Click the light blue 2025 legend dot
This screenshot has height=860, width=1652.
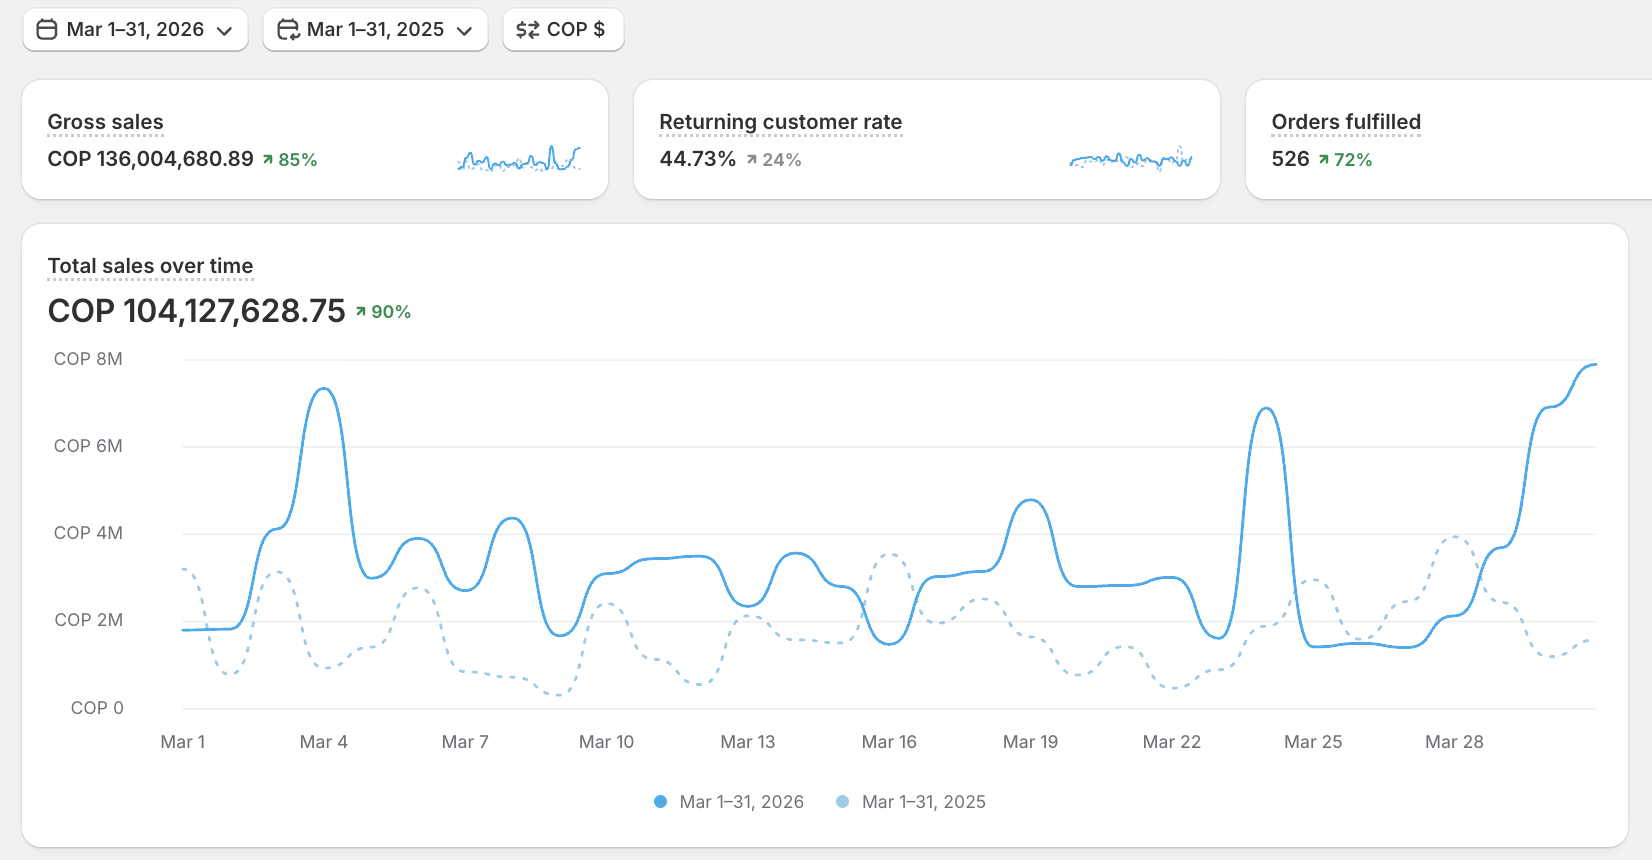tap(842, 802)
